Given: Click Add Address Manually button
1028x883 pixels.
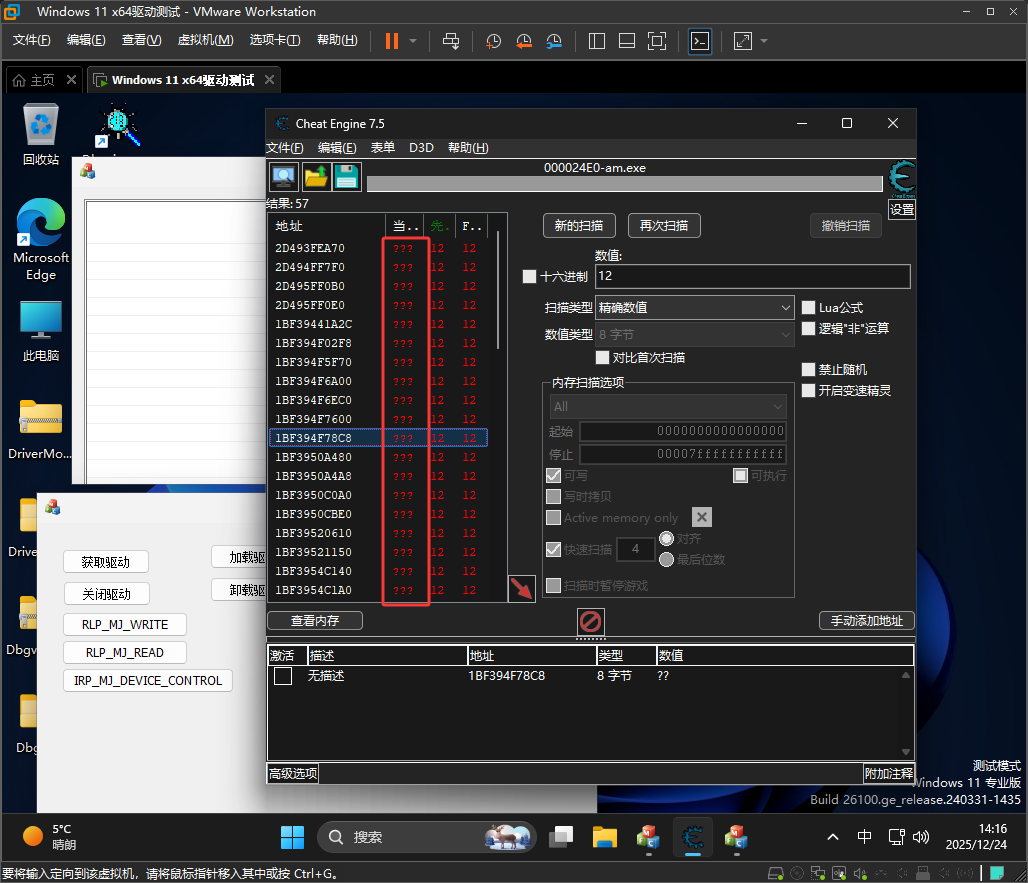Looking at the screenshot, I should 867,620.
